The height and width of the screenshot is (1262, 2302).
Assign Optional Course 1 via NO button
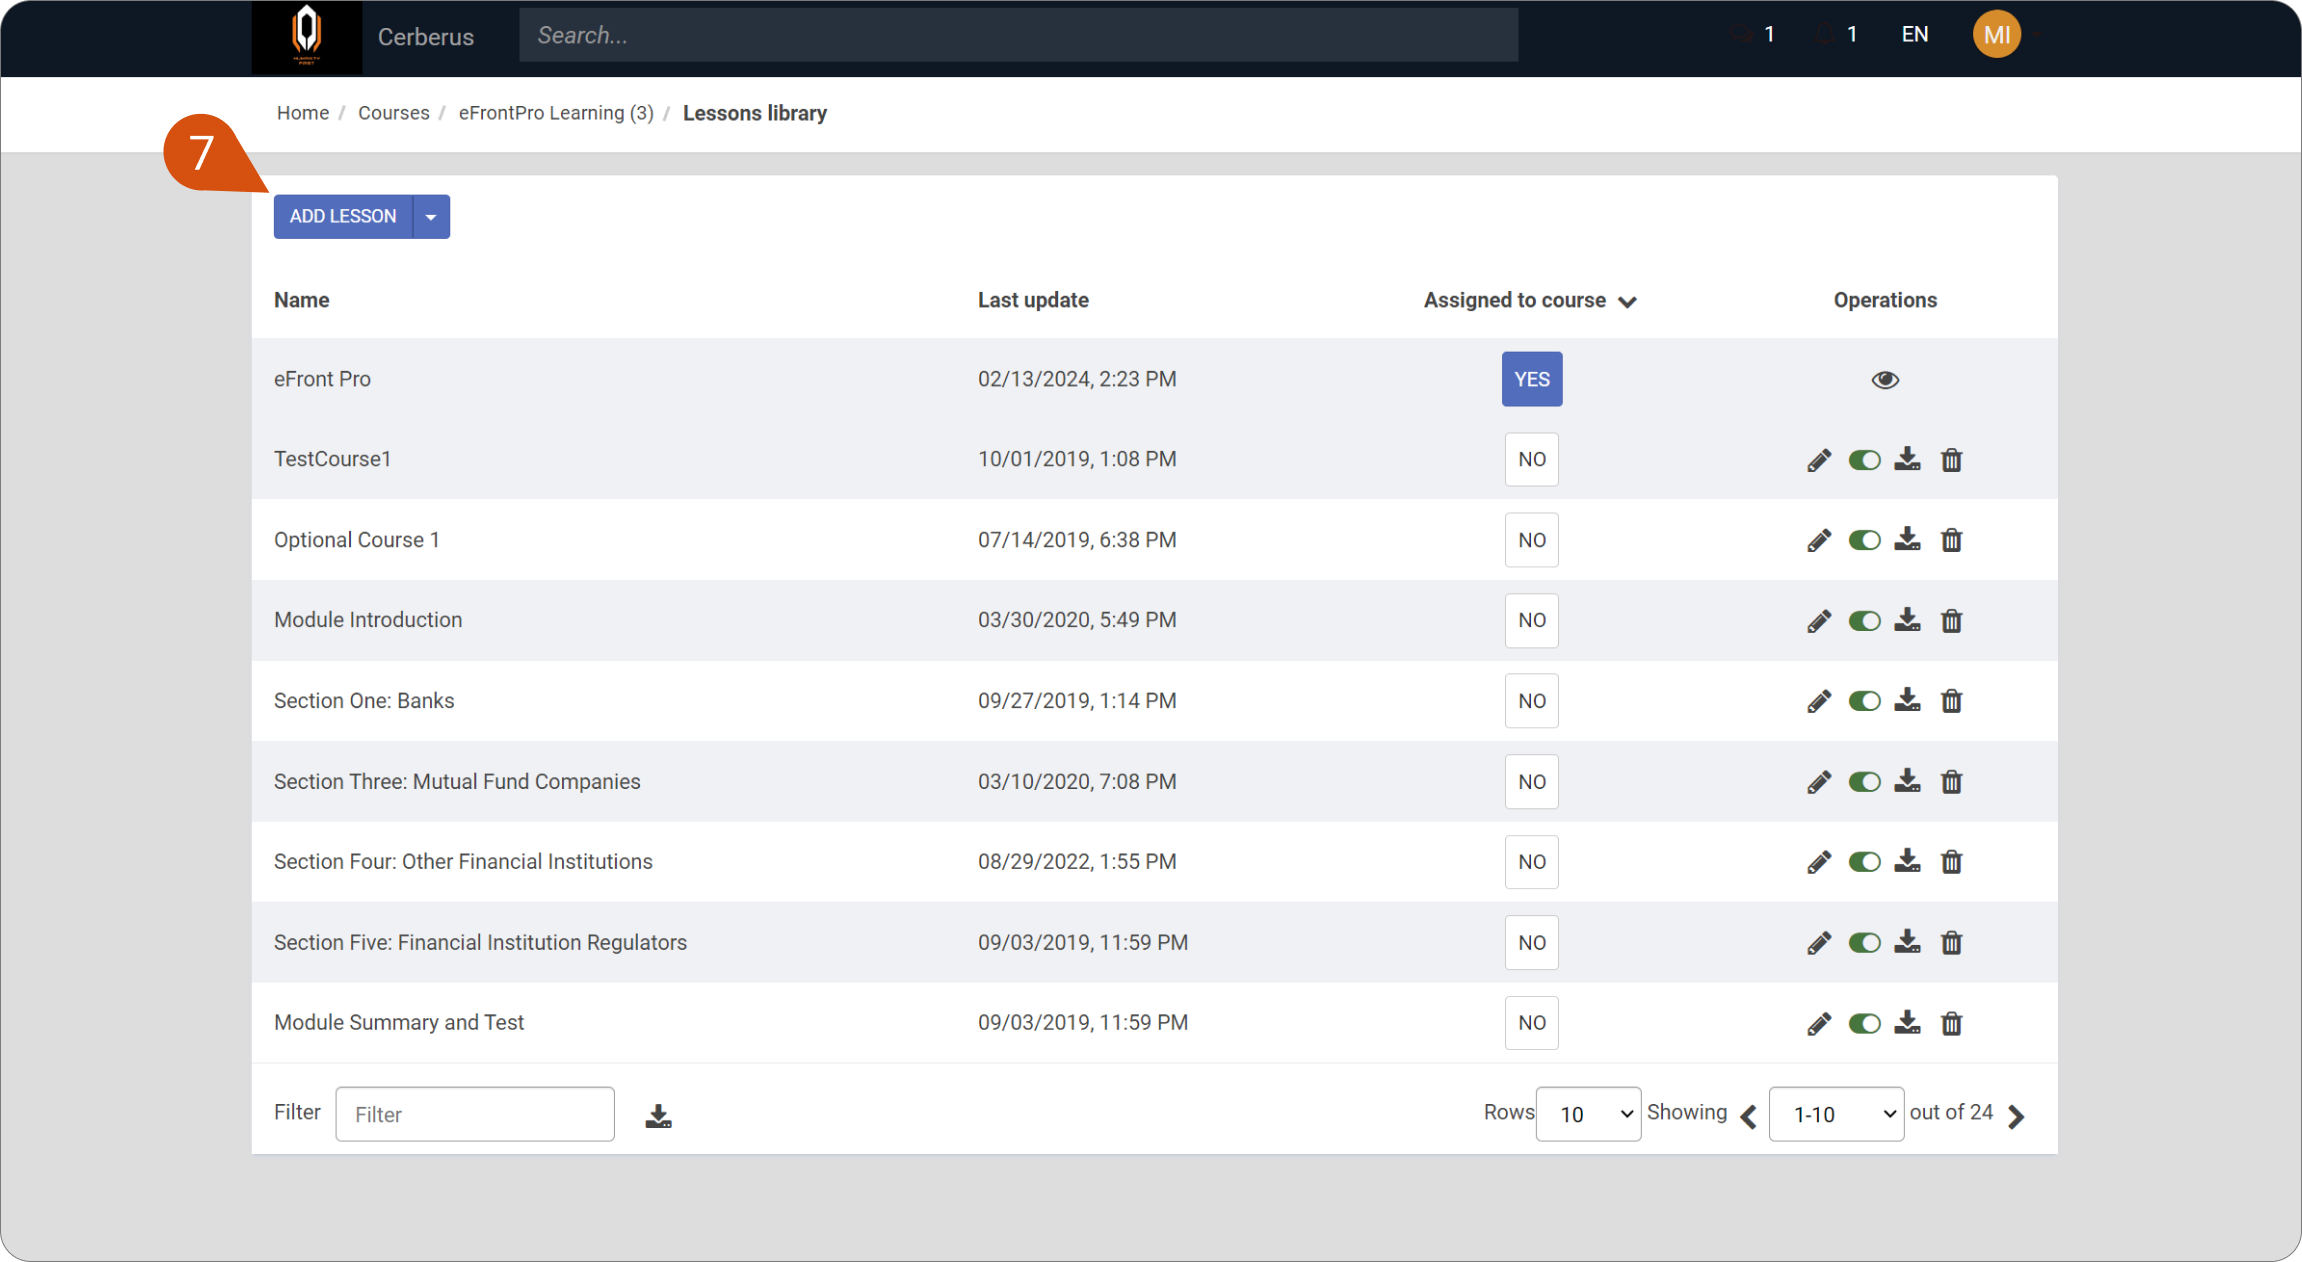1532,540
